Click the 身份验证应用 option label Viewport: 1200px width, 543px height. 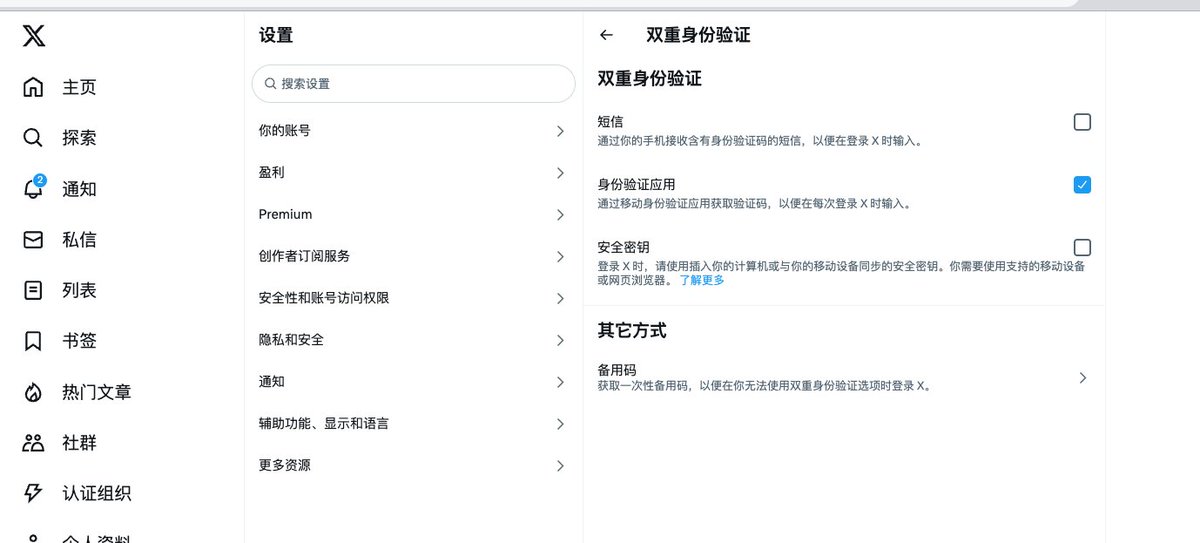pyautogui.click(x=636, y=185)
